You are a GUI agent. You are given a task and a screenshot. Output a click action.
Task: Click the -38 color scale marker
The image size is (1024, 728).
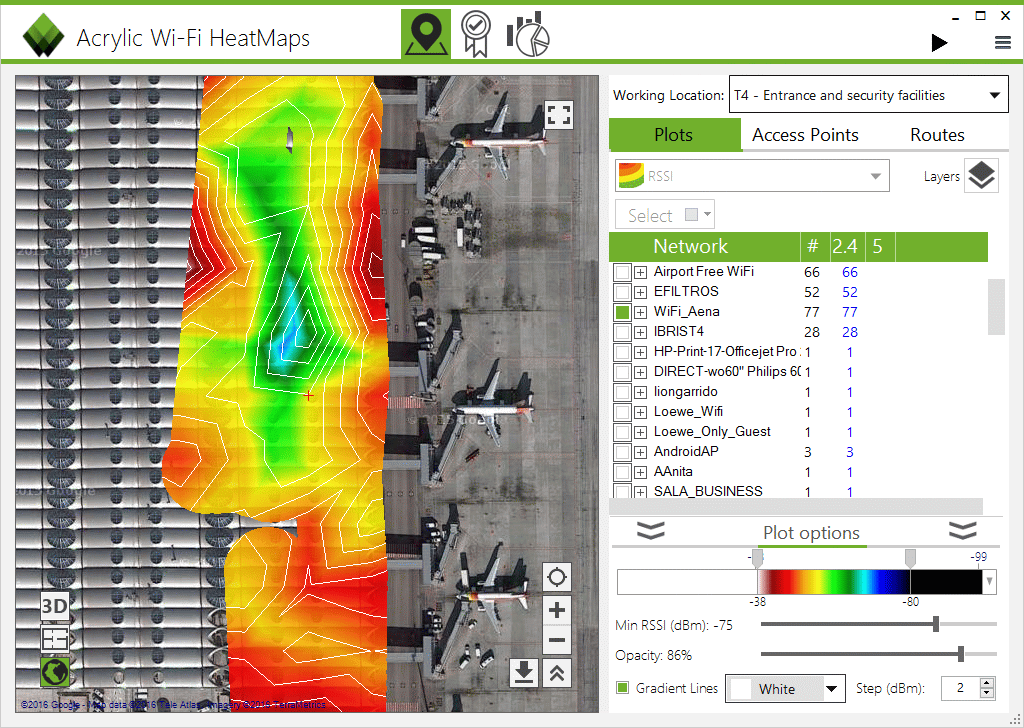(757, 559)
